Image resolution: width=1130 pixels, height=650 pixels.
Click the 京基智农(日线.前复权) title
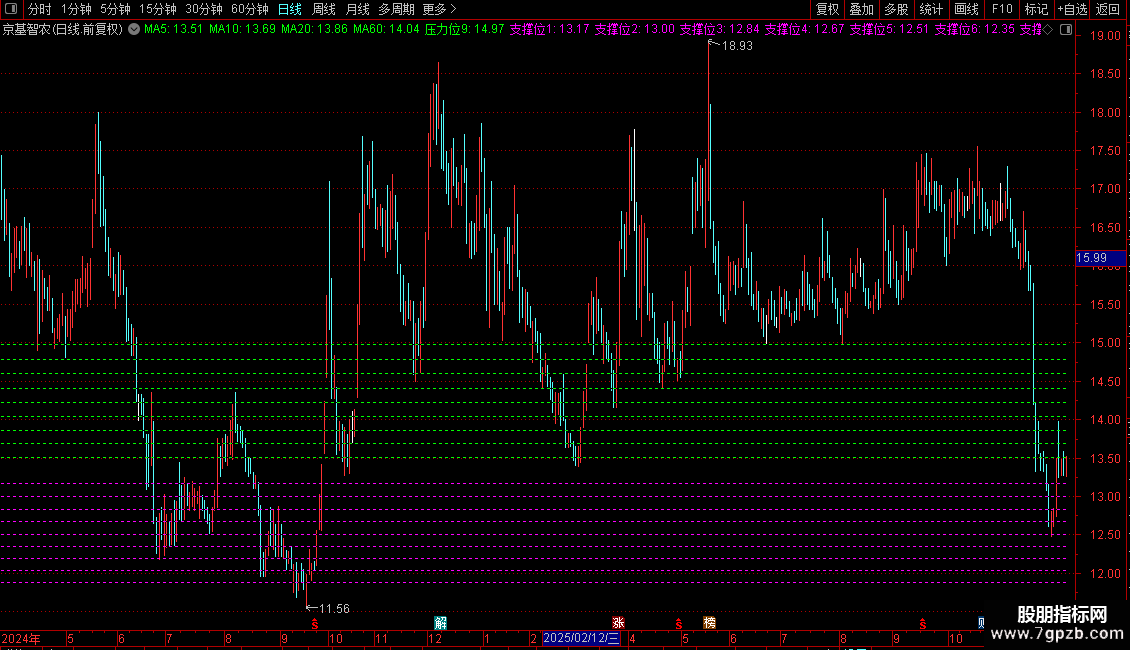click(63, 30)
